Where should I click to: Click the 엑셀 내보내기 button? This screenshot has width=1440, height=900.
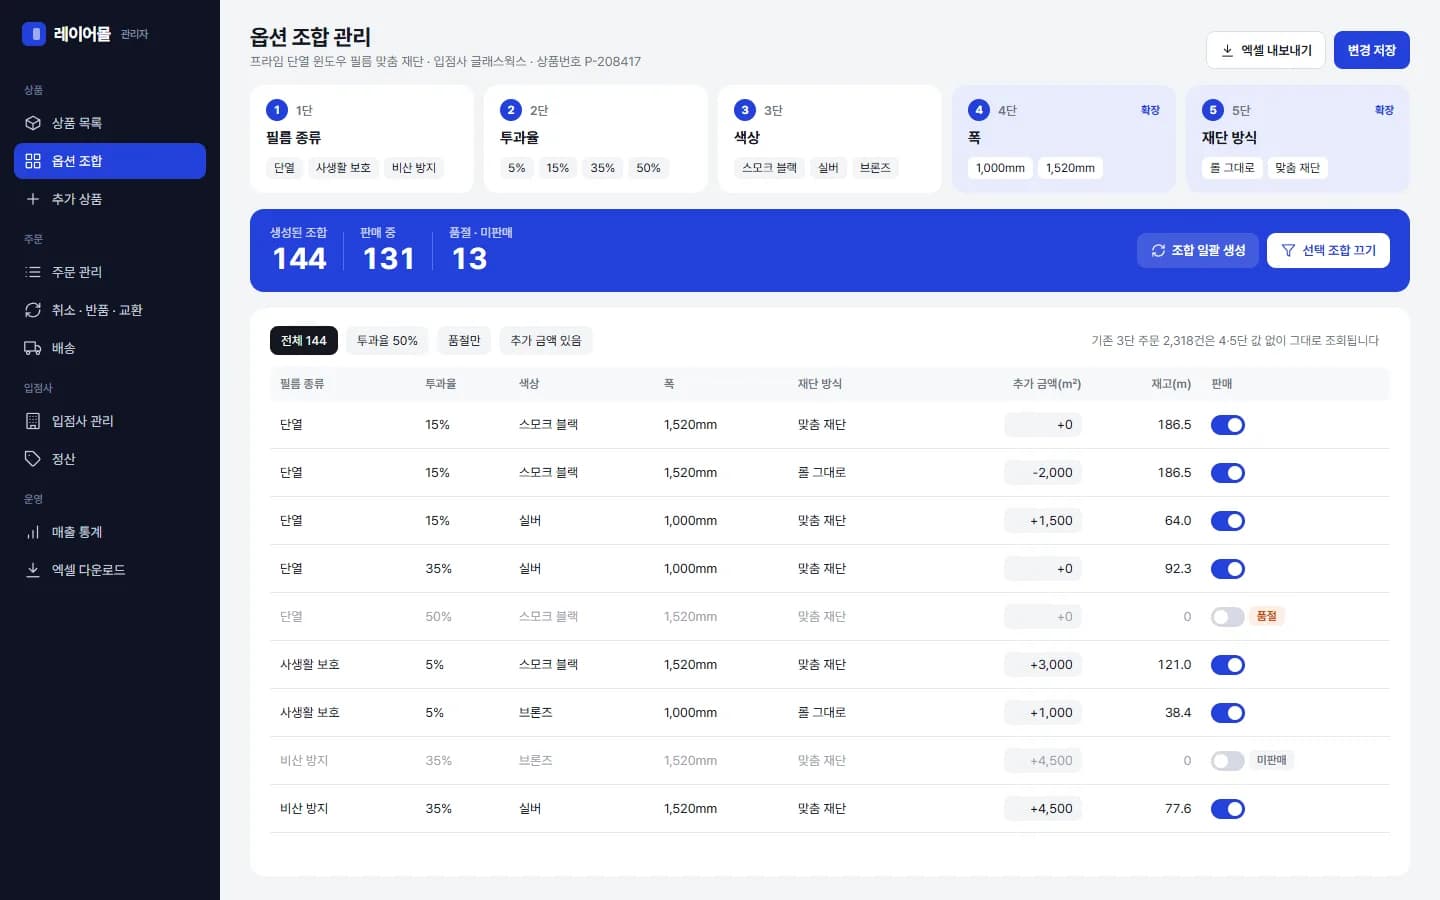pyautogui.click(x=1266, y=50)
